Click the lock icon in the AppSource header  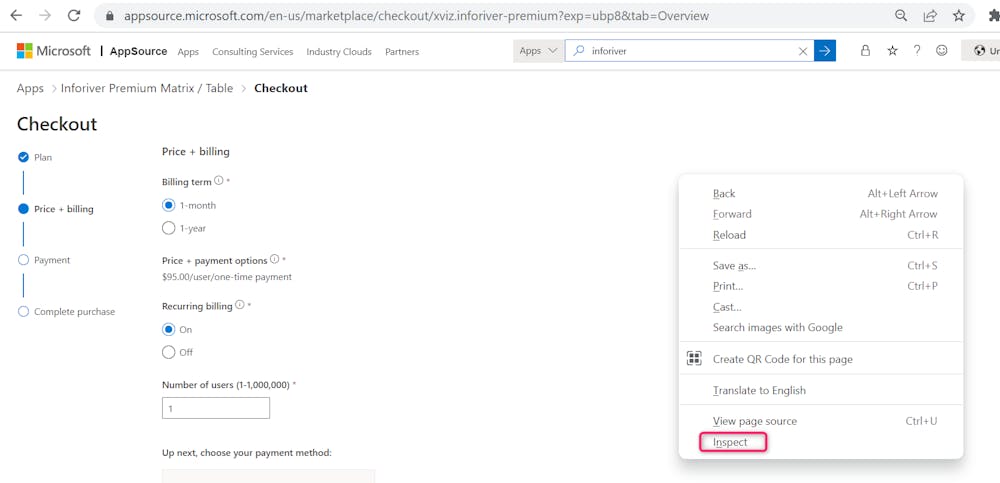[x=865, y=51]
